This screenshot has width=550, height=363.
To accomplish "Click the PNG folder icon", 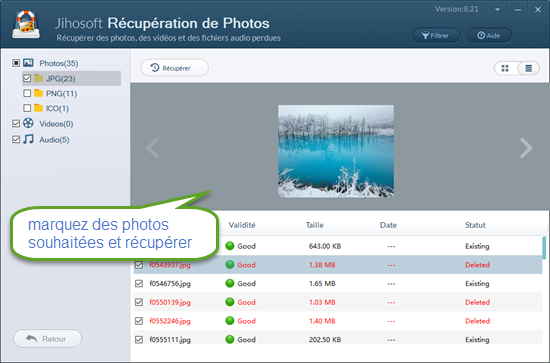I will pos(39,93).
